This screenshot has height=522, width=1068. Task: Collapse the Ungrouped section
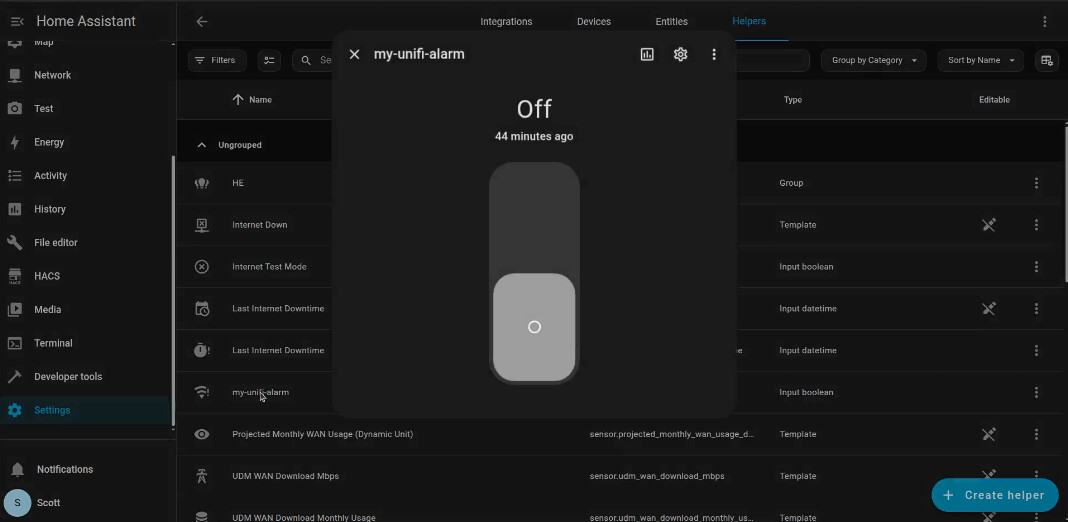[202, 145]
